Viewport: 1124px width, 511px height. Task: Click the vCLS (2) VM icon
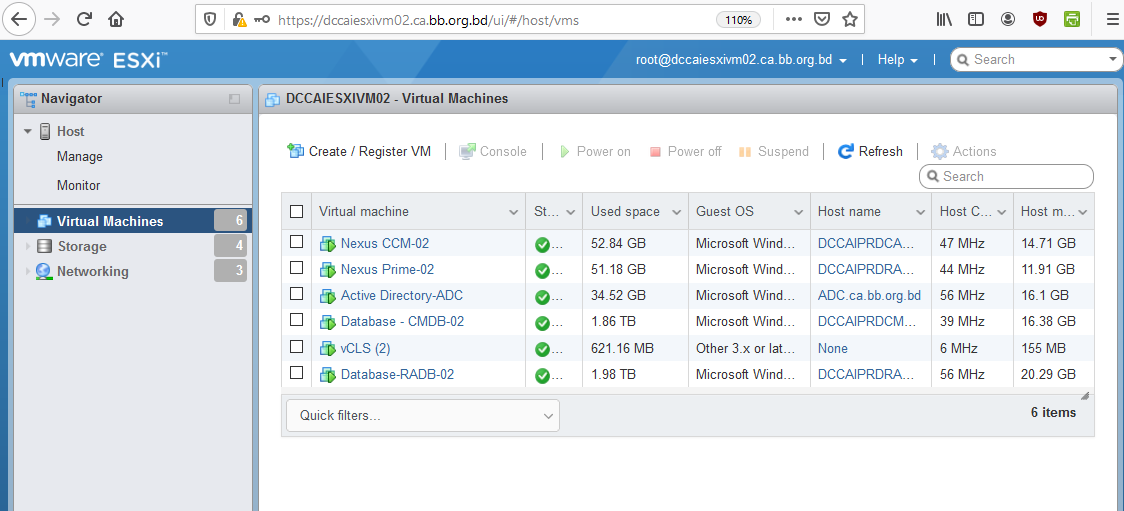(328, 349)
